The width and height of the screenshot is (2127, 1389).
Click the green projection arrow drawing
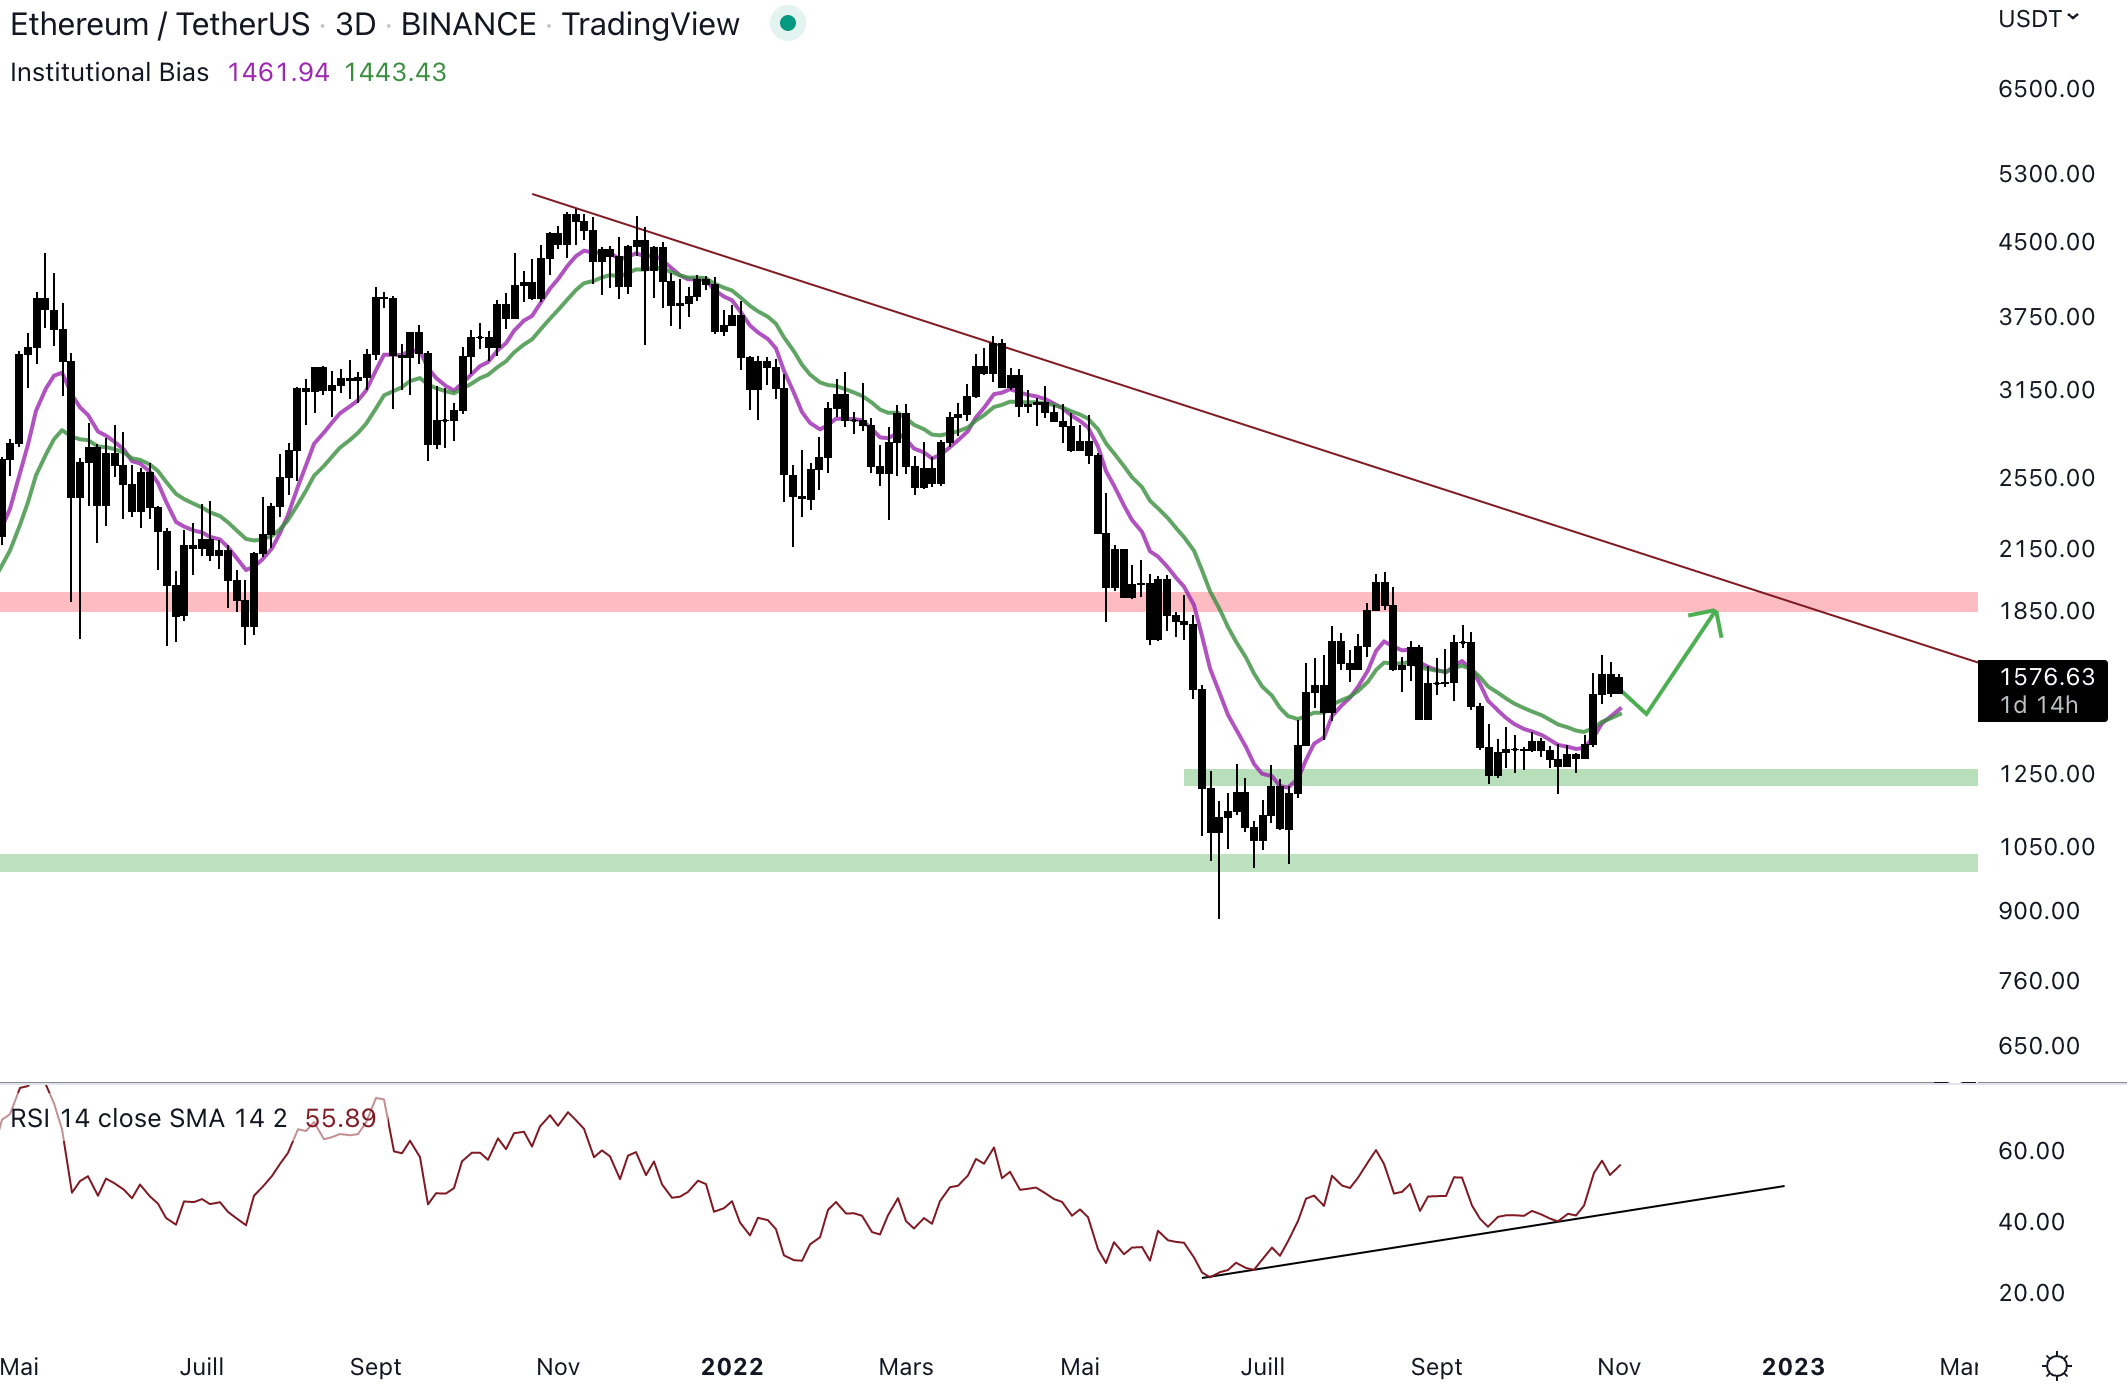pos(1680,663)
